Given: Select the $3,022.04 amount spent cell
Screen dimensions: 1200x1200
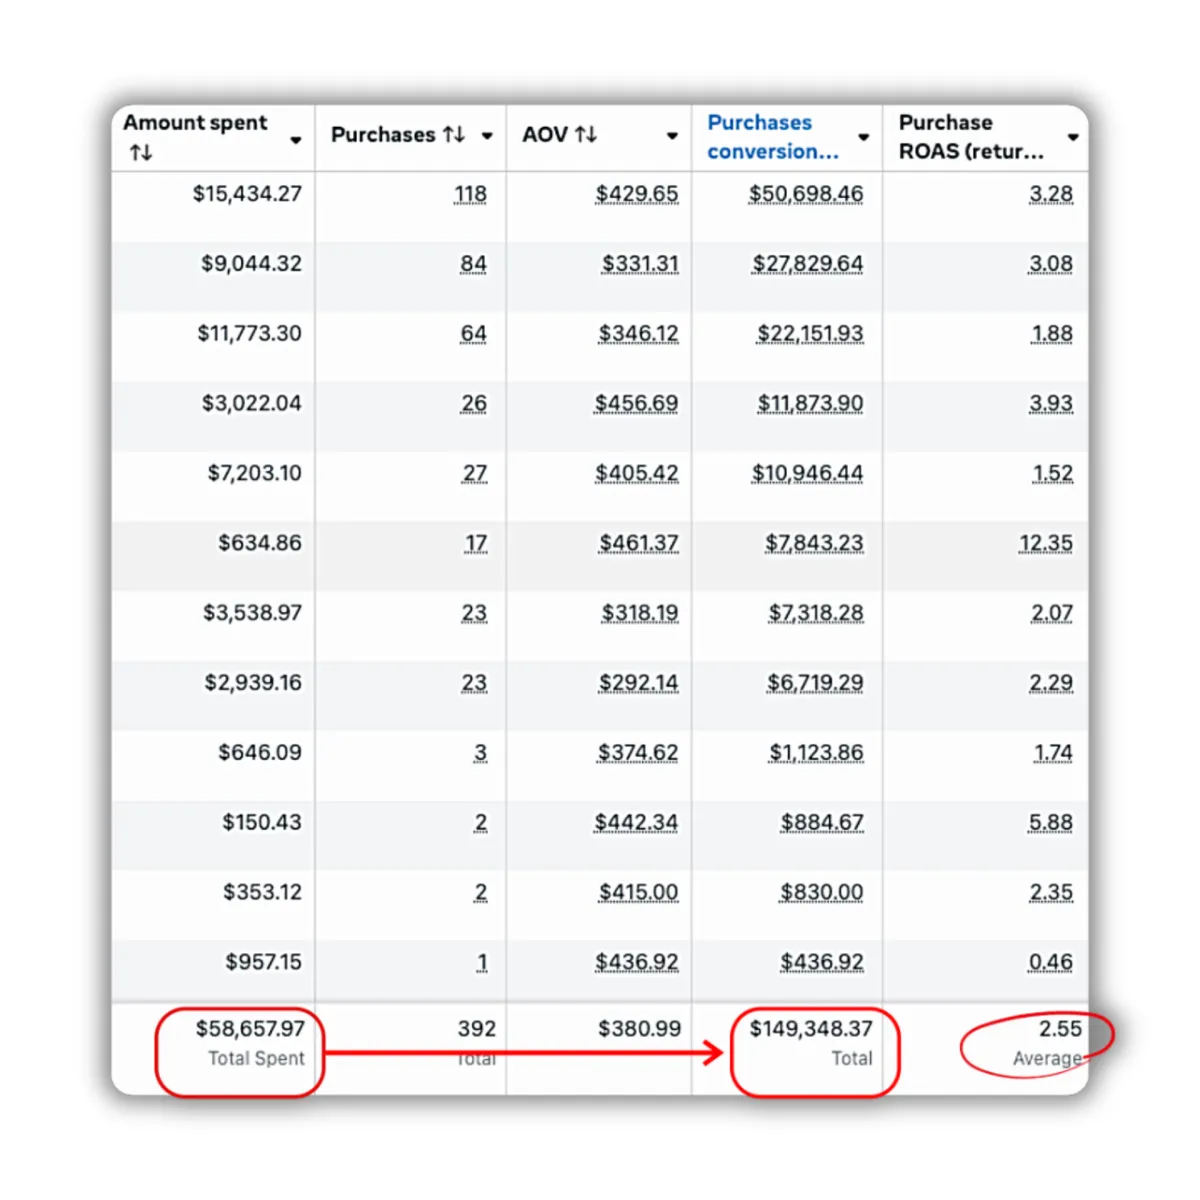Looking at the screenshot, I should click(x=252, y=404).
